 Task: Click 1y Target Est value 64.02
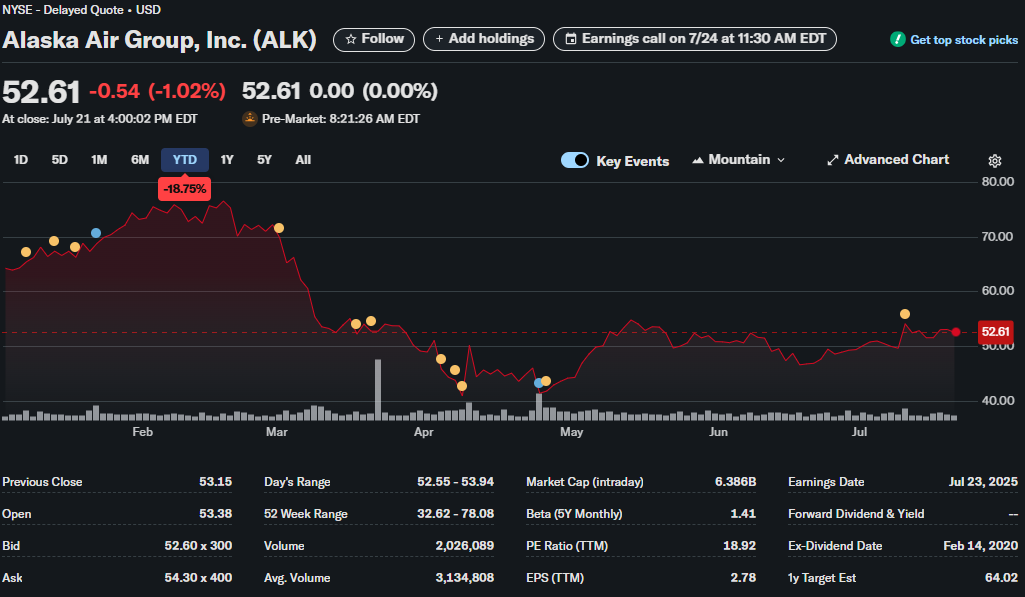(x=1001, y=578)
